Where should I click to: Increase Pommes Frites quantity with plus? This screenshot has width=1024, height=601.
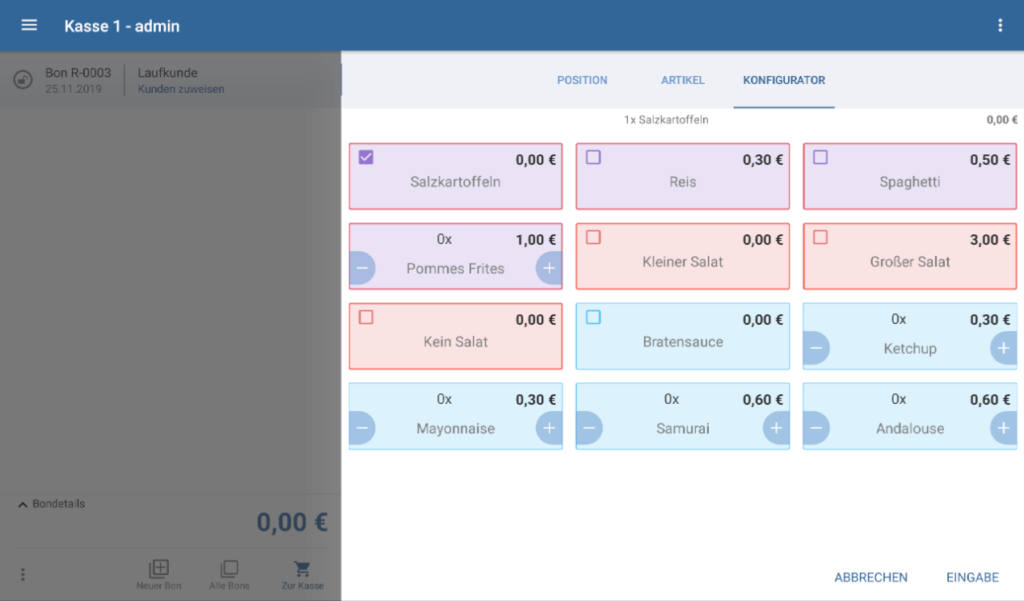548,268
